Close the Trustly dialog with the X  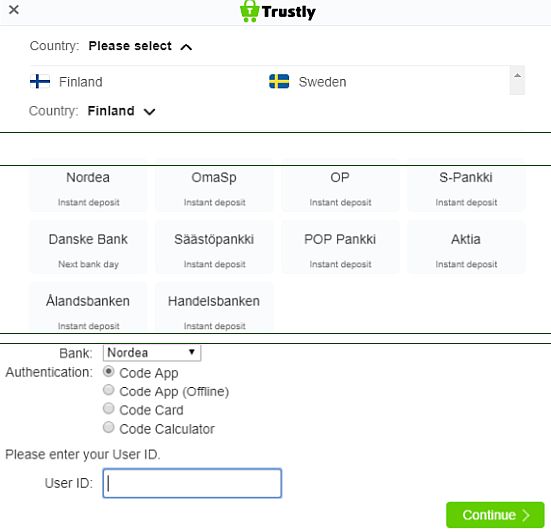point(14,10)
